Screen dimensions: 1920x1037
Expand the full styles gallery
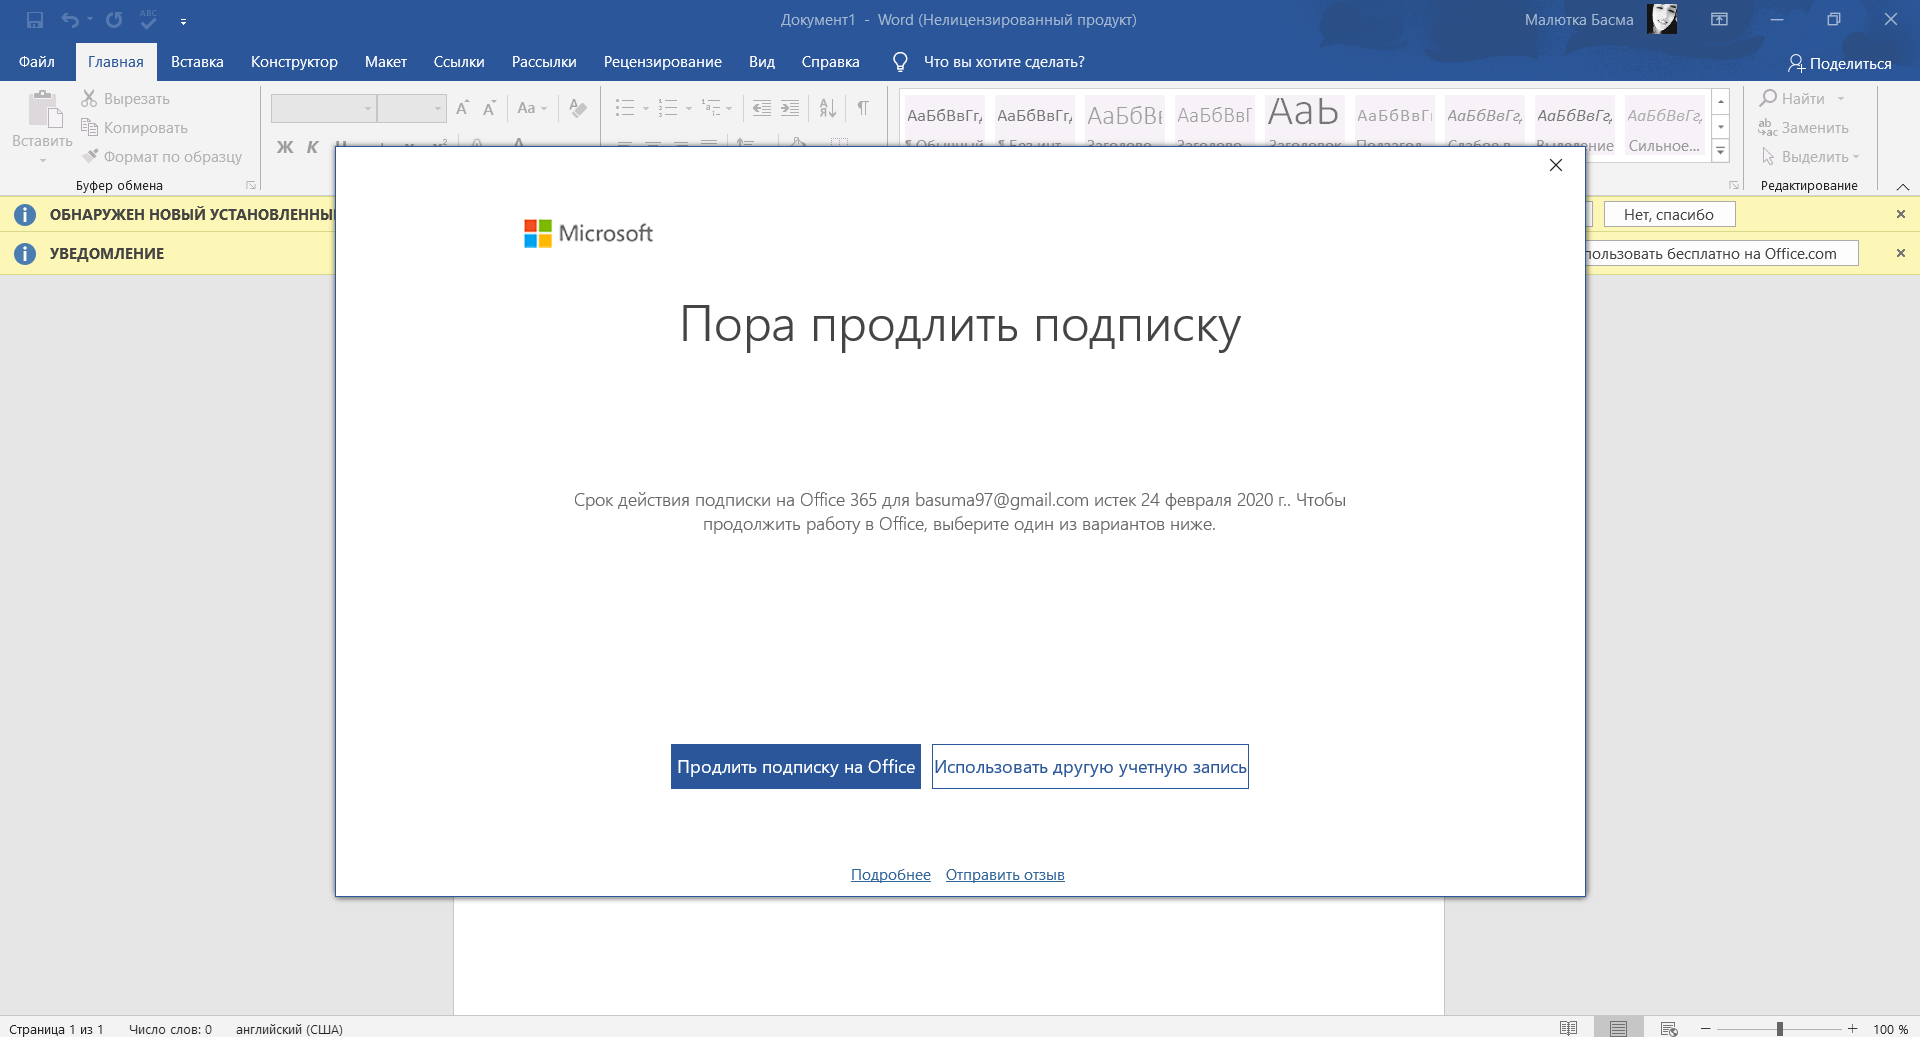(x=1721, y=151)
